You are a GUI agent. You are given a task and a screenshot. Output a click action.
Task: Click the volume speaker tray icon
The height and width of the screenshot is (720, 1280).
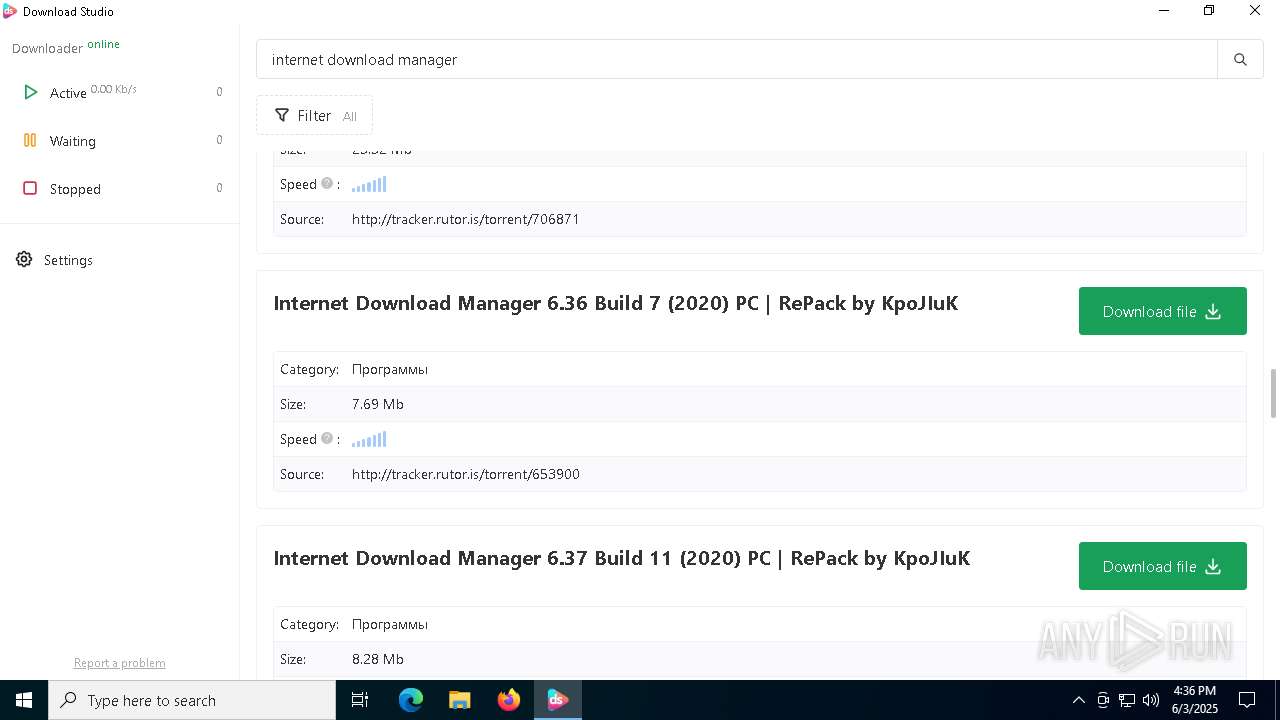coord(1151,700)
